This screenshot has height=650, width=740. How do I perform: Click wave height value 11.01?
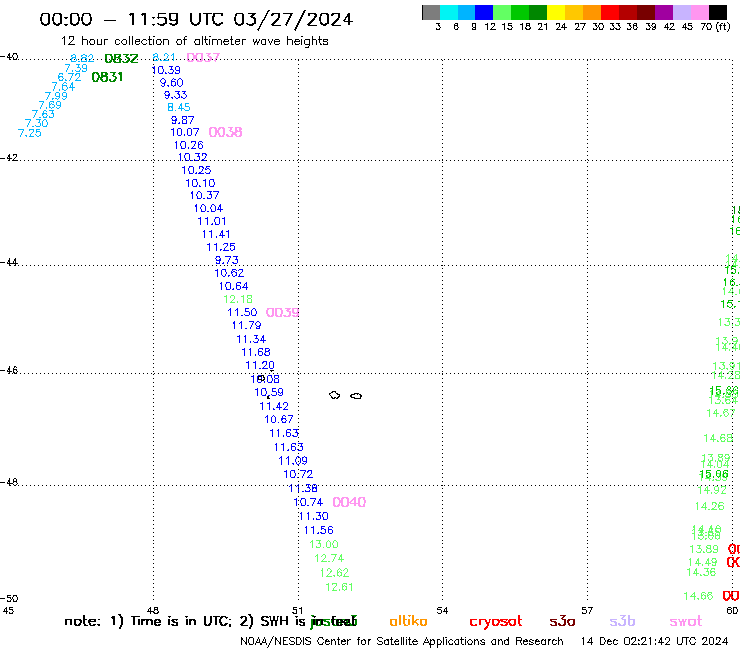(x=211, y=221)
